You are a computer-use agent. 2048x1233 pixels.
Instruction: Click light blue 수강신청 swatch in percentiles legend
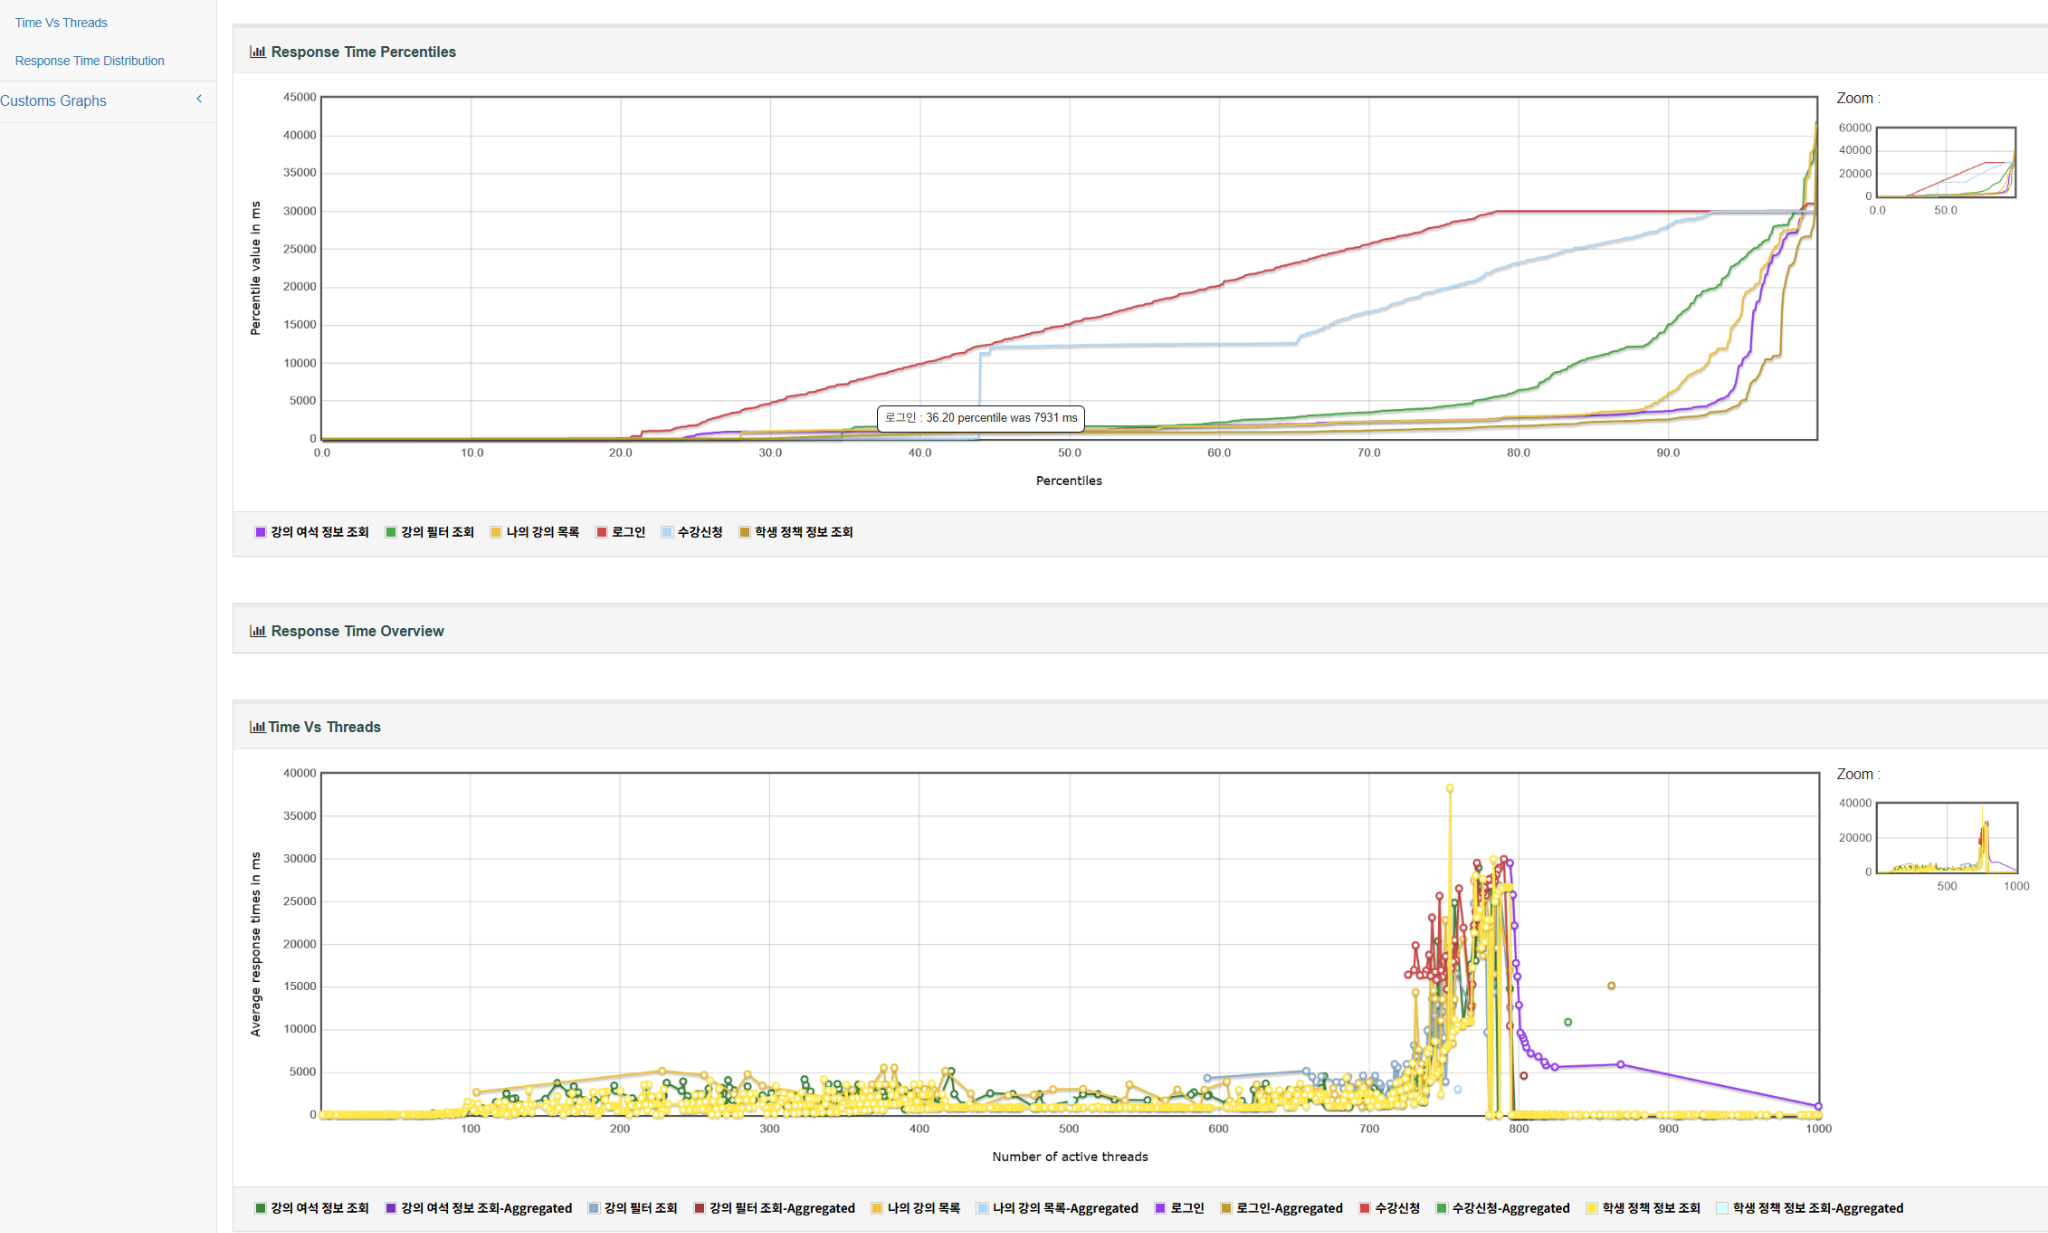click(667, 532)
